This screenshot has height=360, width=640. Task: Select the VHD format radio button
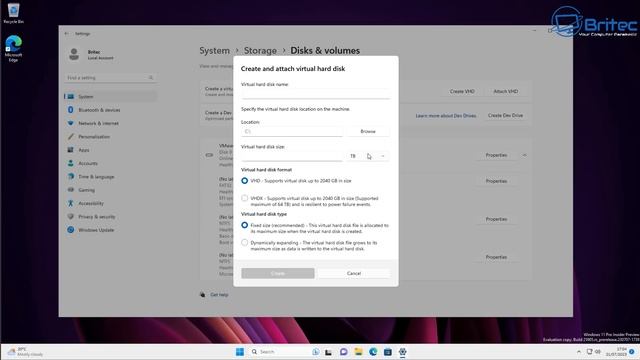tap(244, 180)
